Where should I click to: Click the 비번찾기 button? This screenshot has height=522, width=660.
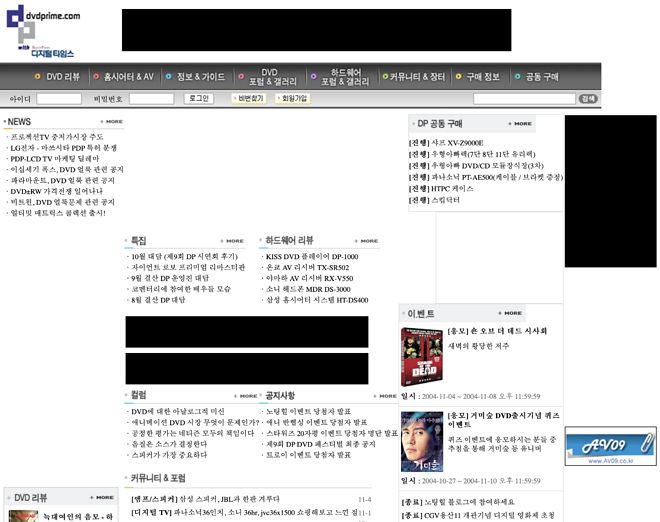point(249,99)
